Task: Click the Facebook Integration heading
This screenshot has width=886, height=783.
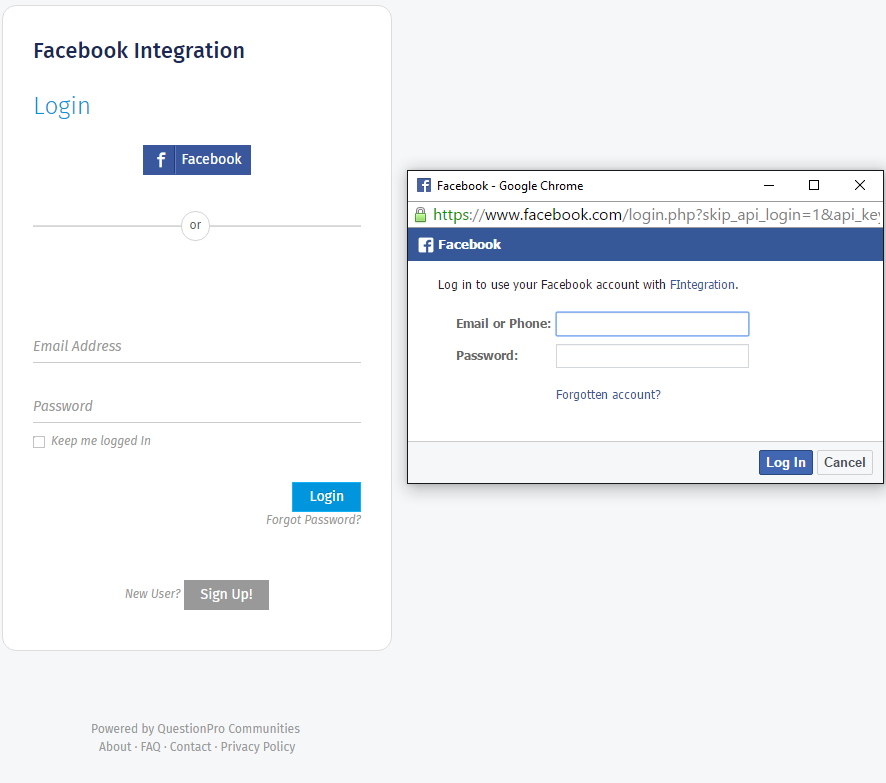Action: [139, 51]
